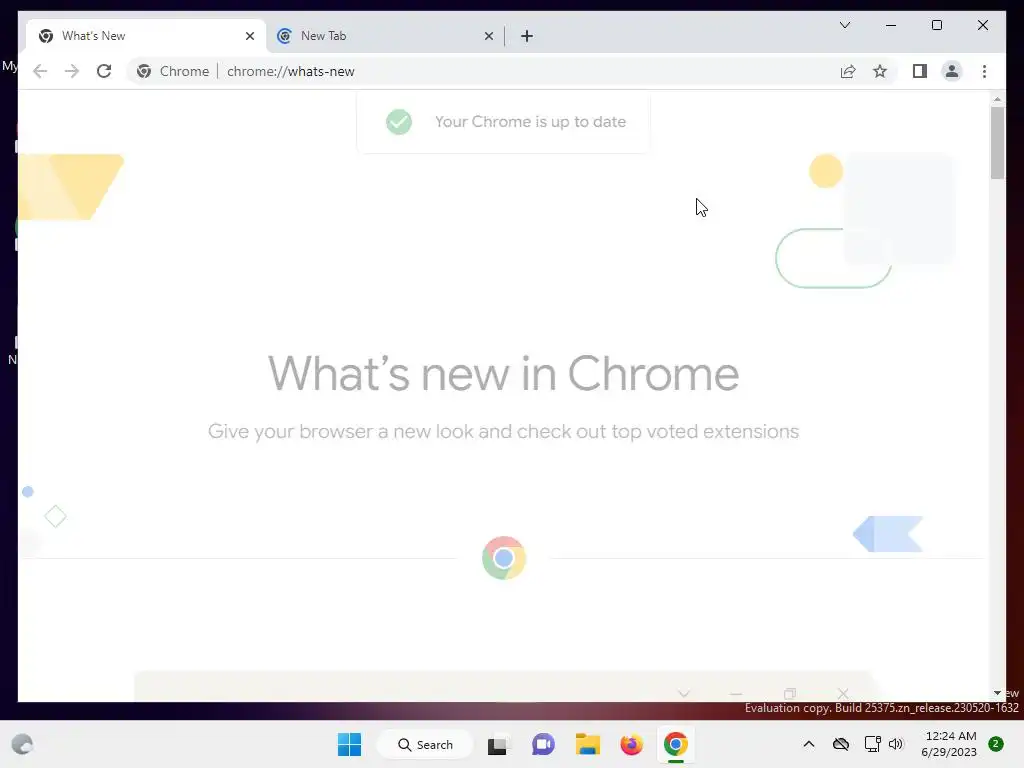Click the scrollbar down arrow
The width and height of the screenshot is (1024, 768).
(x=997, y=693)
